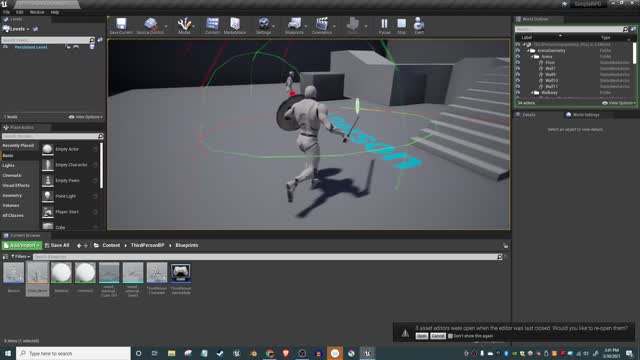Click the Windows taskbar search box
This screenshot has height=360, width=640.
pos(73,353)
